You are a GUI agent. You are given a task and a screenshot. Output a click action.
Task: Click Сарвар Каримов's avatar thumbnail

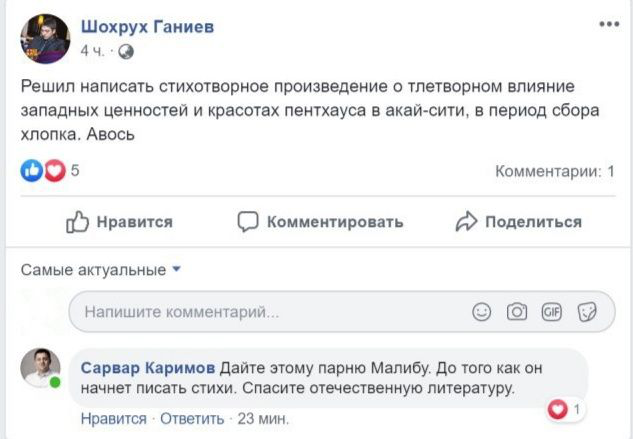41,368
